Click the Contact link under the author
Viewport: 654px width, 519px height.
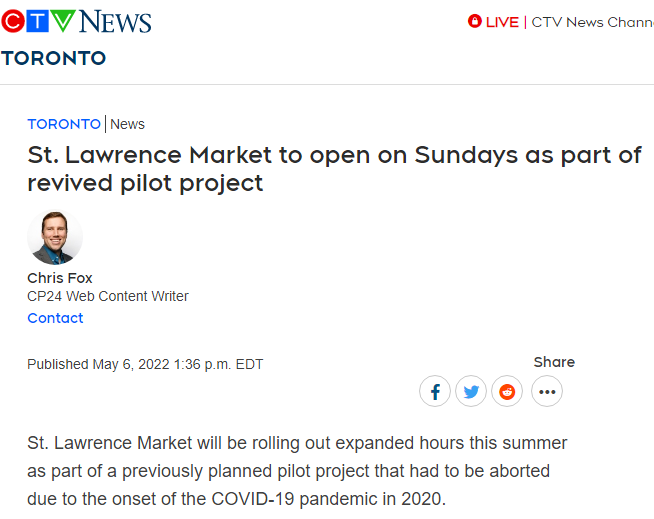55,318
